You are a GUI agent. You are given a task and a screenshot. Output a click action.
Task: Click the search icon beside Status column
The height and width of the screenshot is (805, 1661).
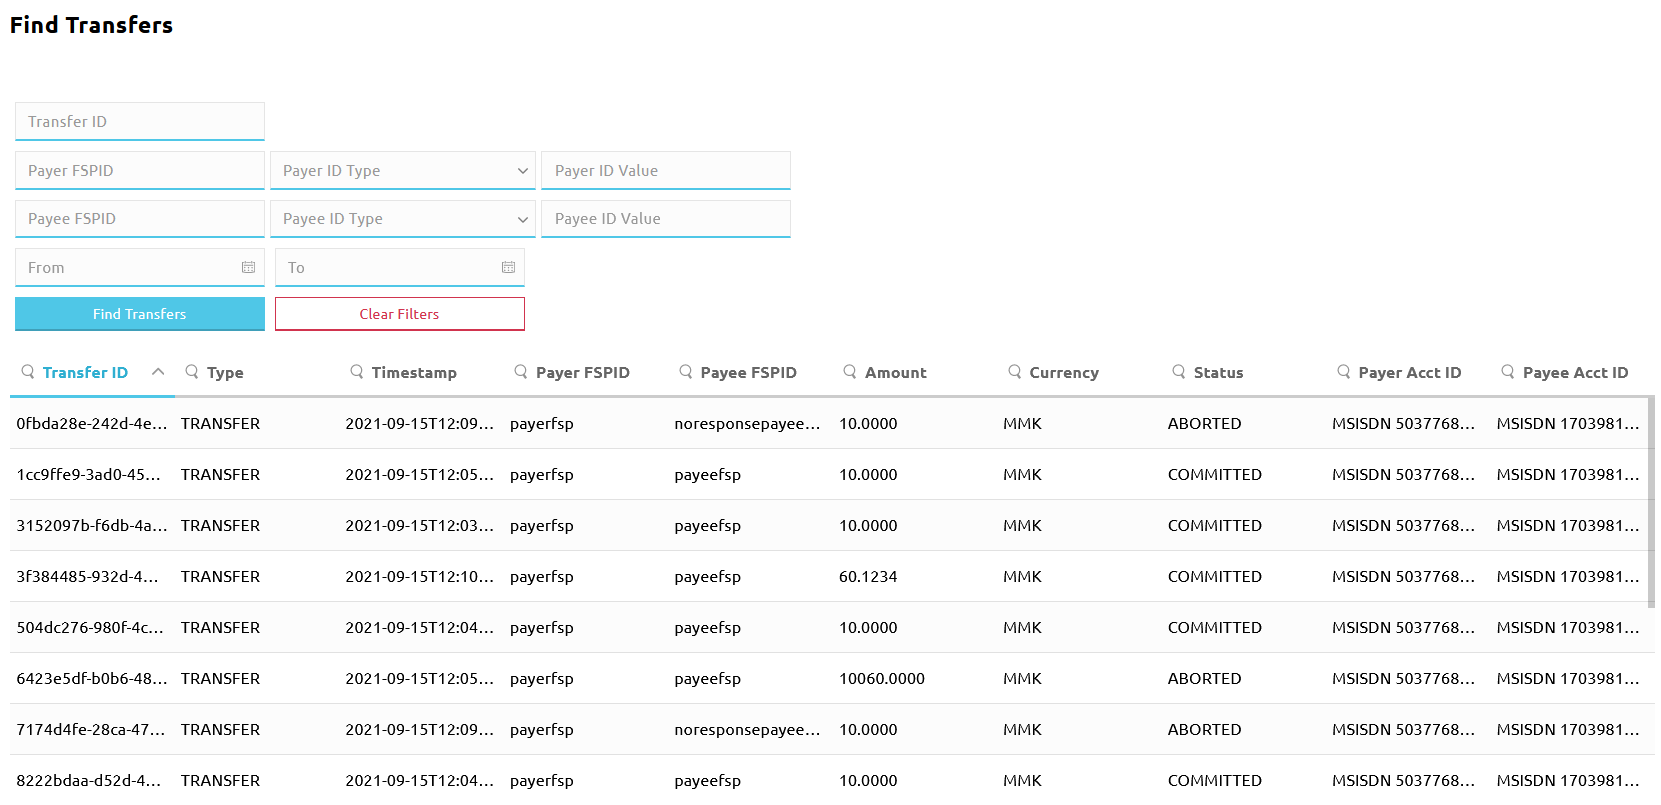(x=1179, y=372)
